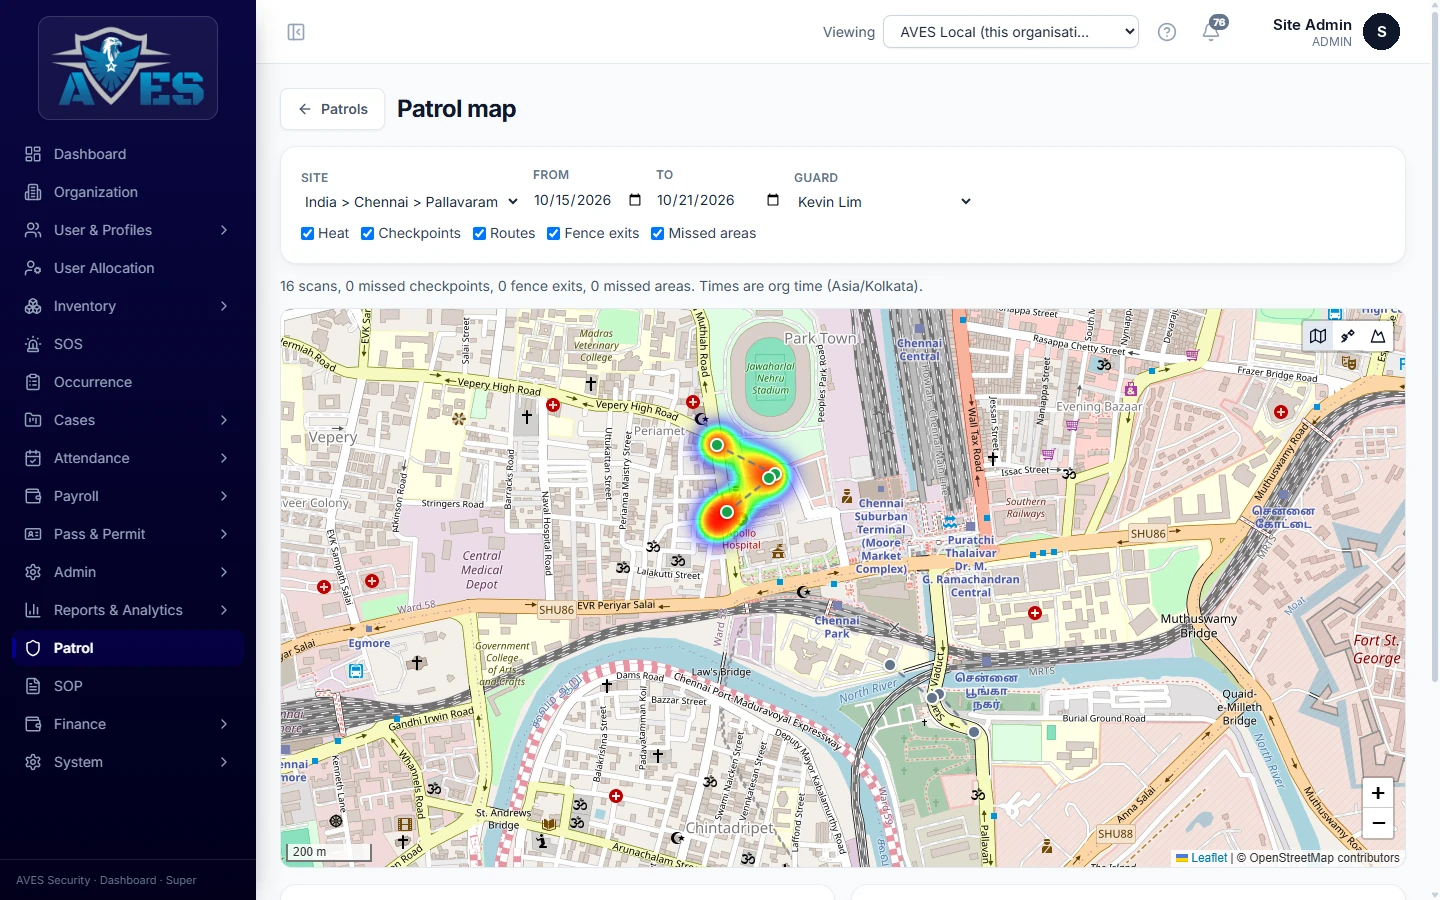Screen dimensions: 1440x900
Task: Zoom out on the patrol map
Action: click(1378, 823)
